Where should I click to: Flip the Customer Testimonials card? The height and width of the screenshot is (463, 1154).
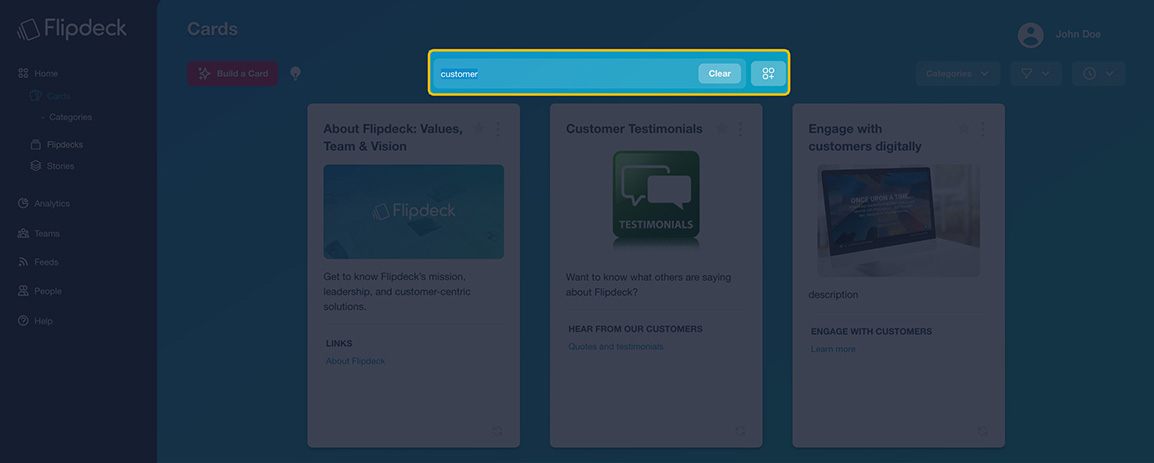740,431
